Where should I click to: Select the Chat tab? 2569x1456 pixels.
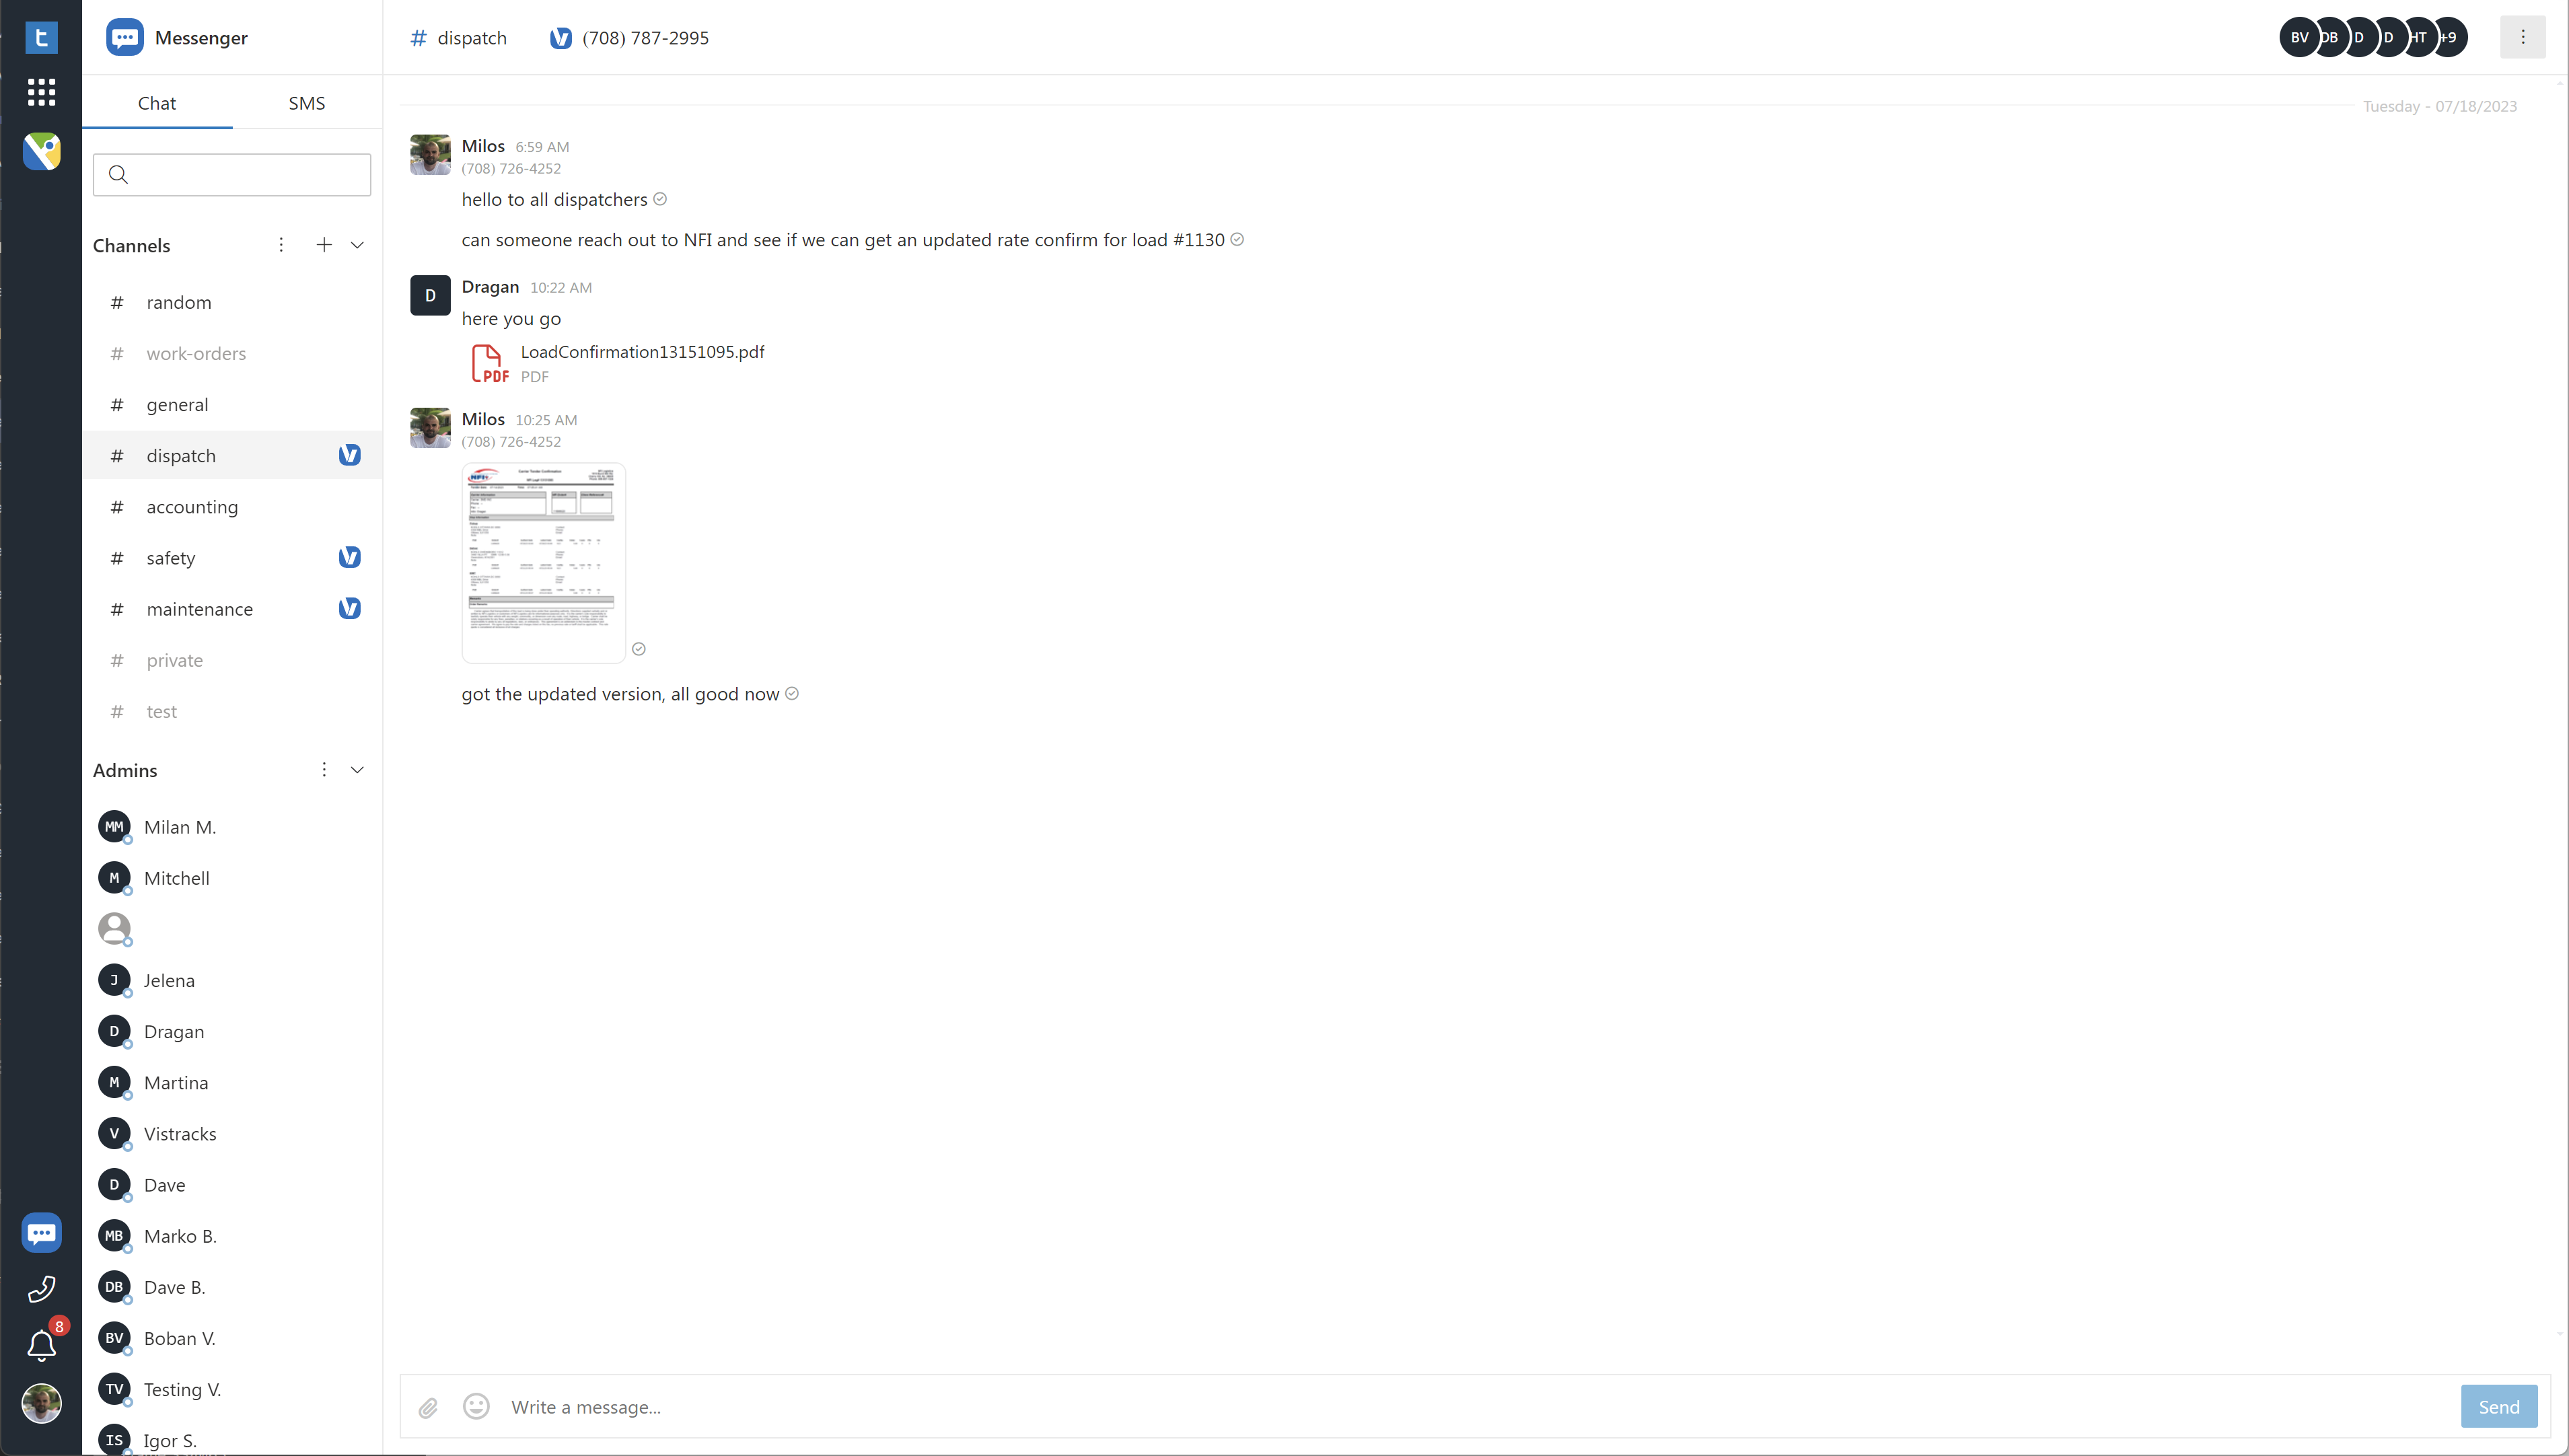[x=155, y=102]
